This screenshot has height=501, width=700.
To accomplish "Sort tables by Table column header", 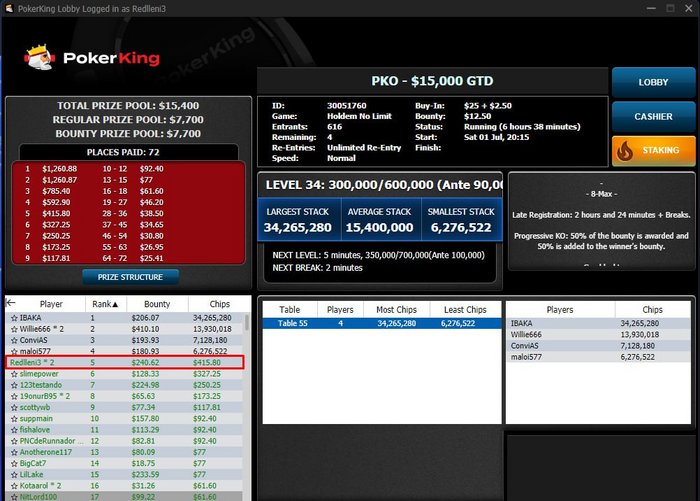I will [290, 310].
